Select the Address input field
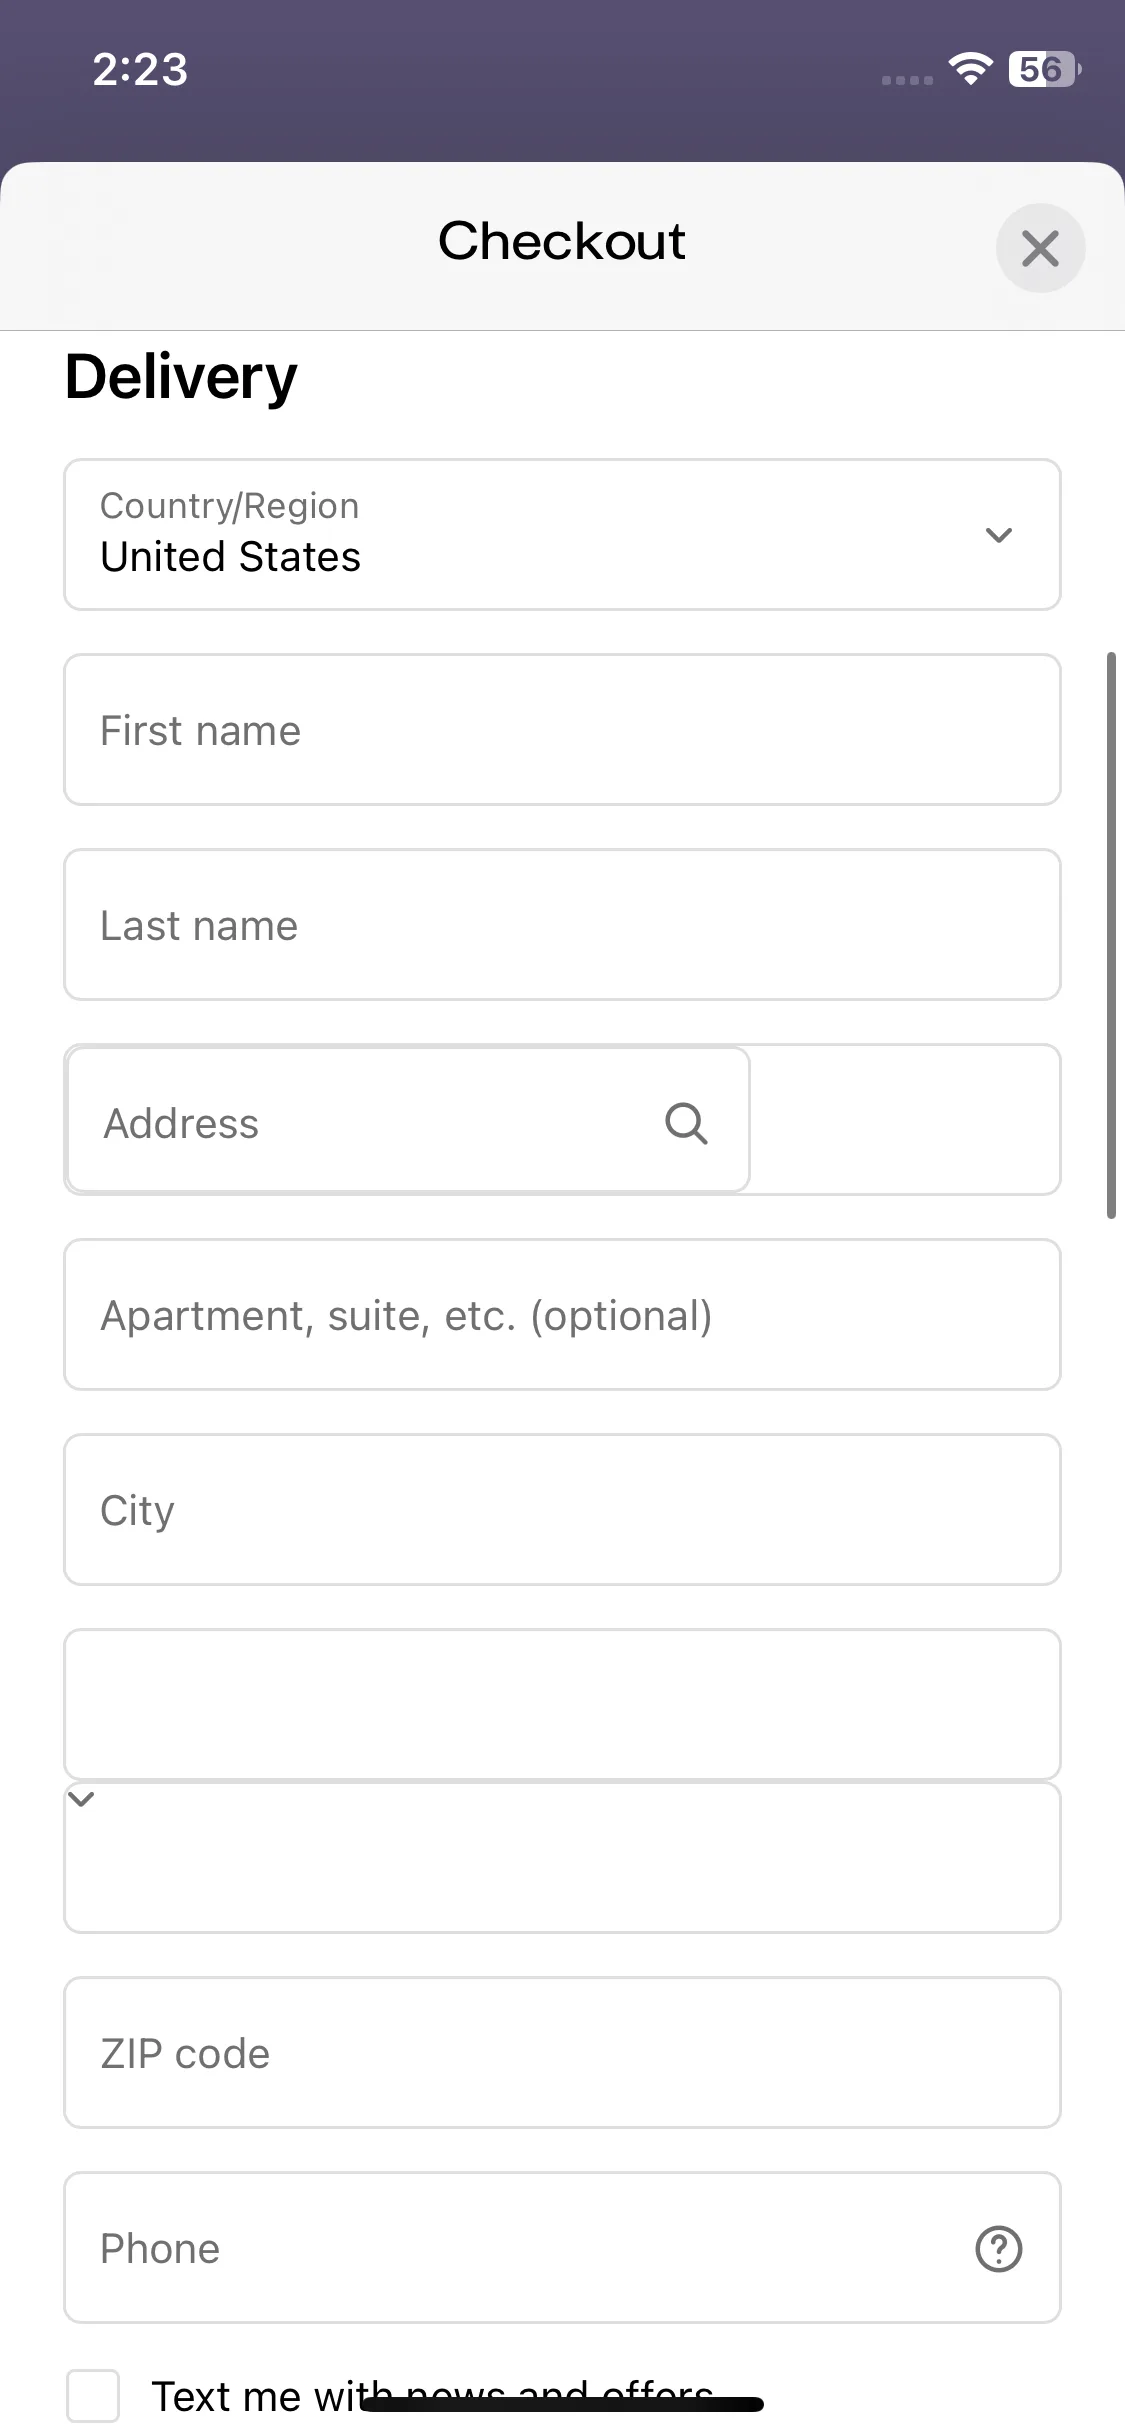 [408, 1120]
